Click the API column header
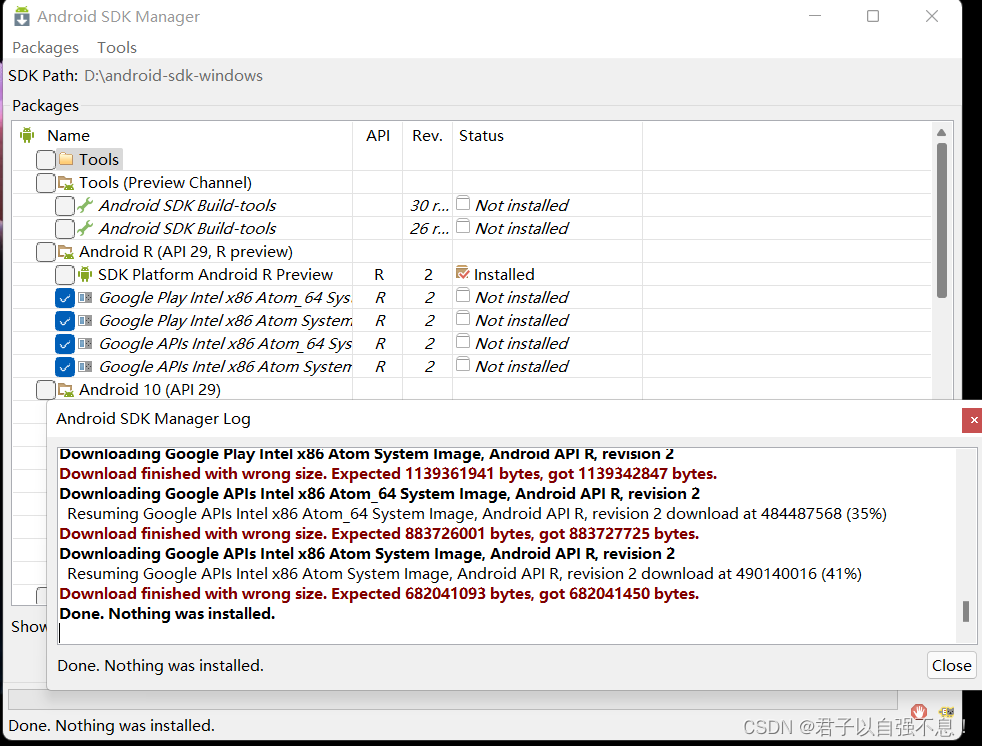The width and height of the screenshot is (982, 746). click(378, 135)
